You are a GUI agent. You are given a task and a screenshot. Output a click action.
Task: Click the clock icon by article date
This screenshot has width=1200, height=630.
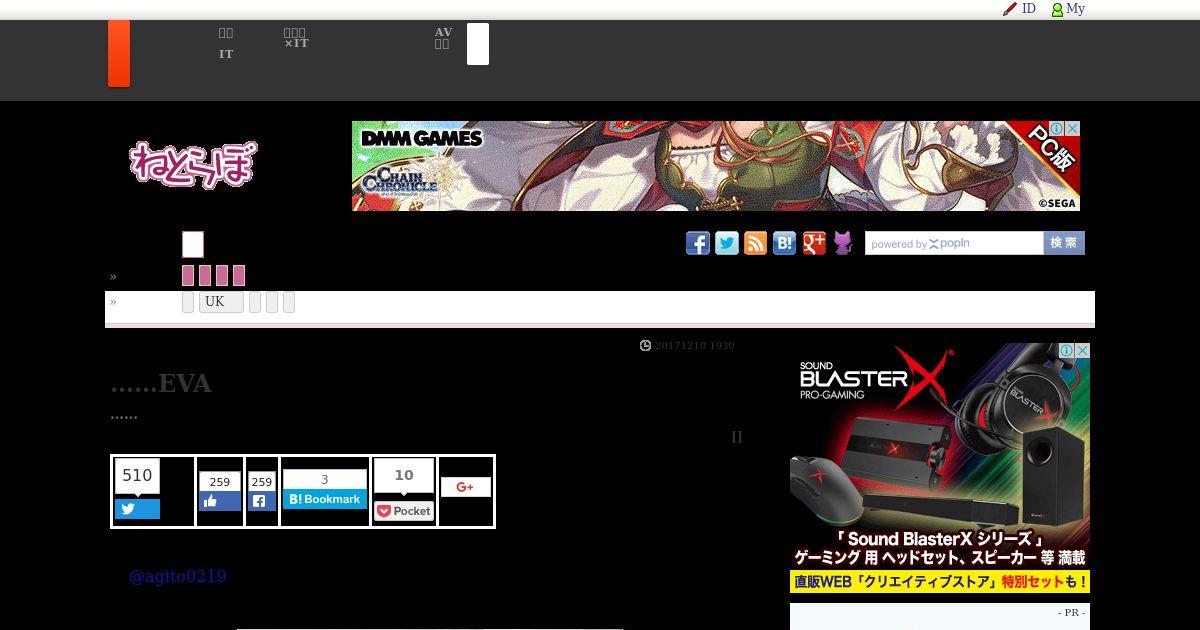pos(646,346)
